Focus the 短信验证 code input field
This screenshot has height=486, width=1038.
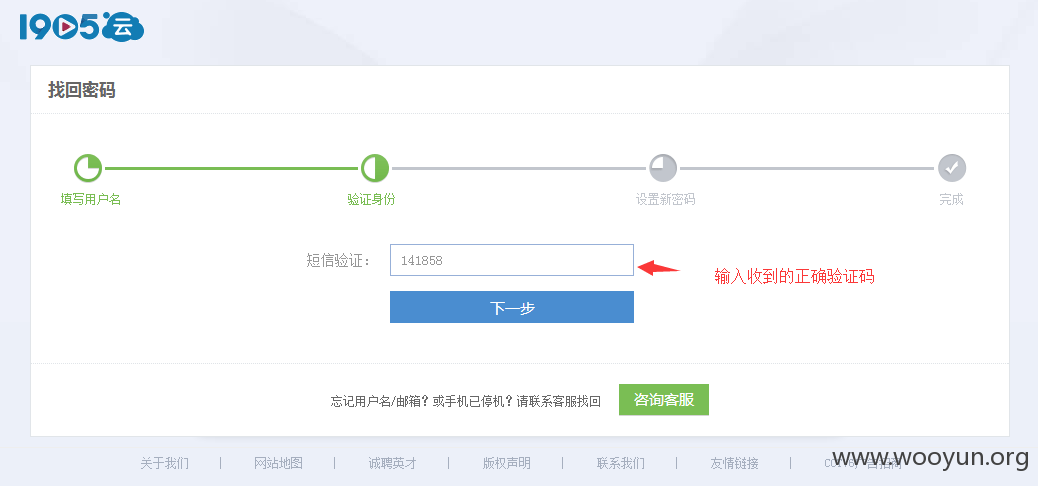coord(512,260)
